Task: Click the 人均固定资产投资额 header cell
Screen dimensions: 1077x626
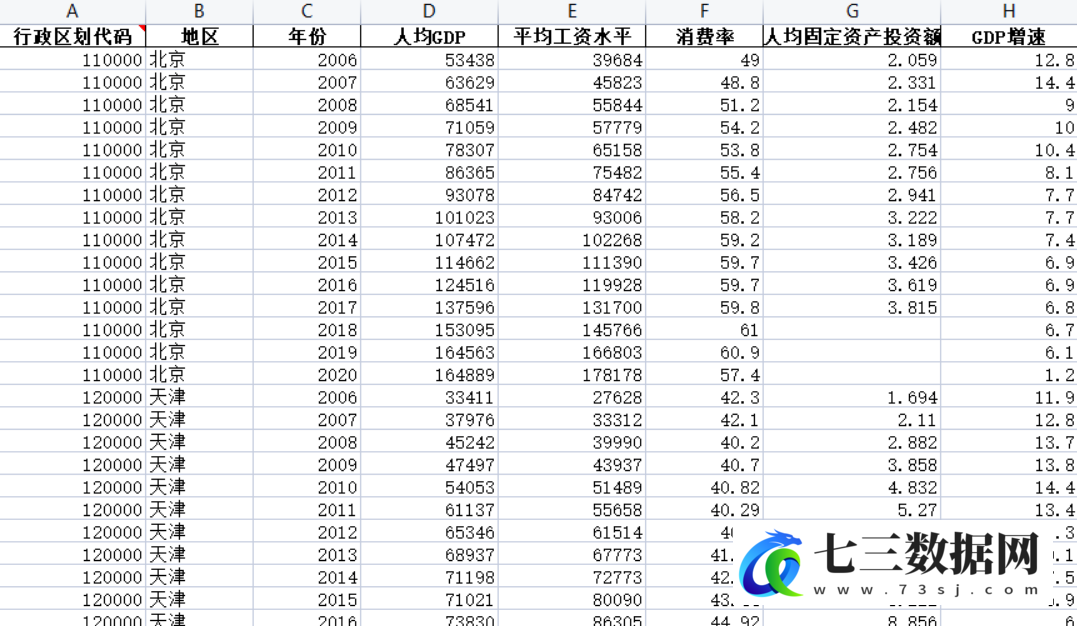Action: pyautogui.click(x=852, y=36)
